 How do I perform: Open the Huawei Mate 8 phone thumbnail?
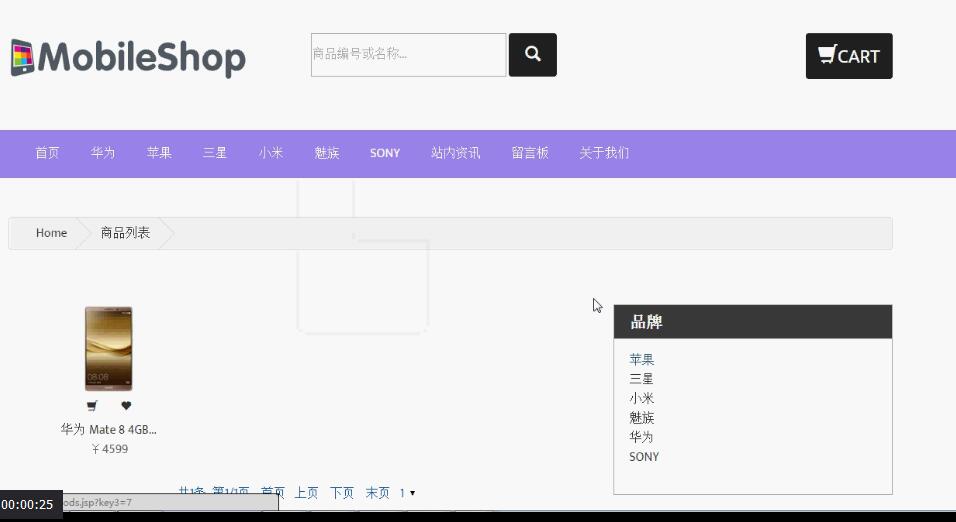[x=109, y=348]
